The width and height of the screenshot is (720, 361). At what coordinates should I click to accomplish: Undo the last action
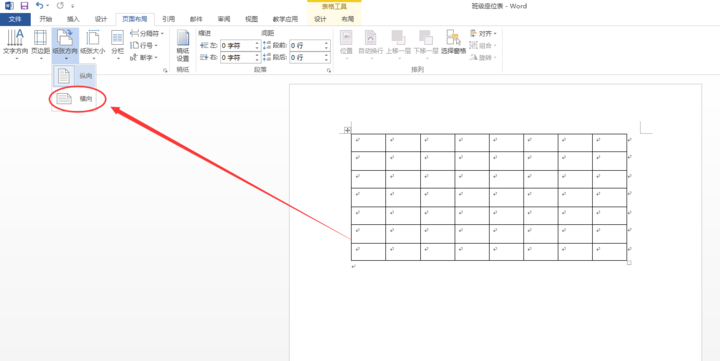(39, 6)
